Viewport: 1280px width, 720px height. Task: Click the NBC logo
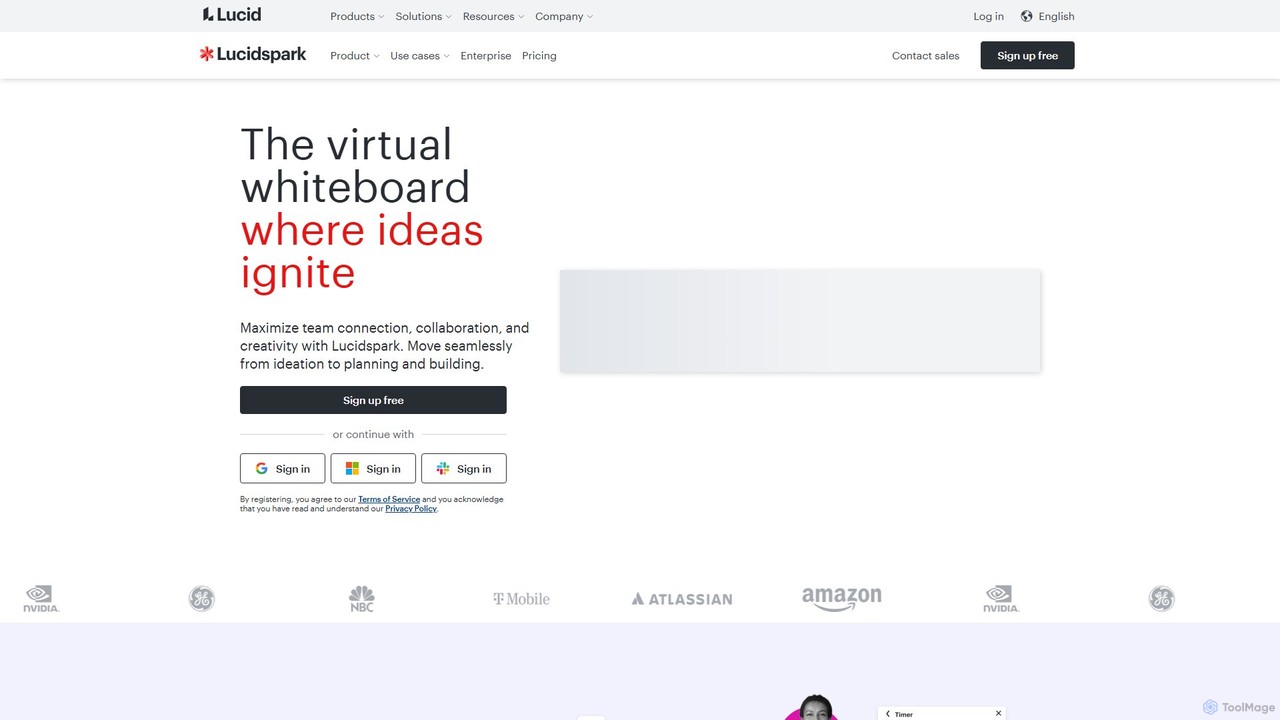361,599
